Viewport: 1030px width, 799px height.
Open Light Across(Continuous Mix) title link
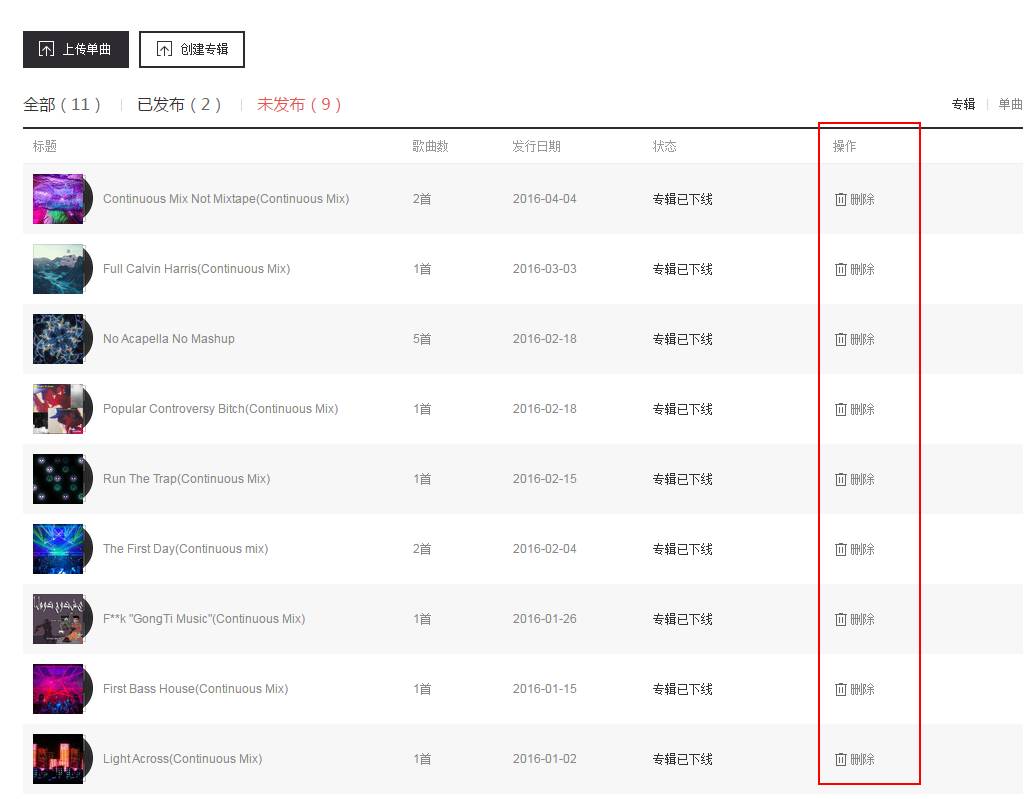(182, 759)
